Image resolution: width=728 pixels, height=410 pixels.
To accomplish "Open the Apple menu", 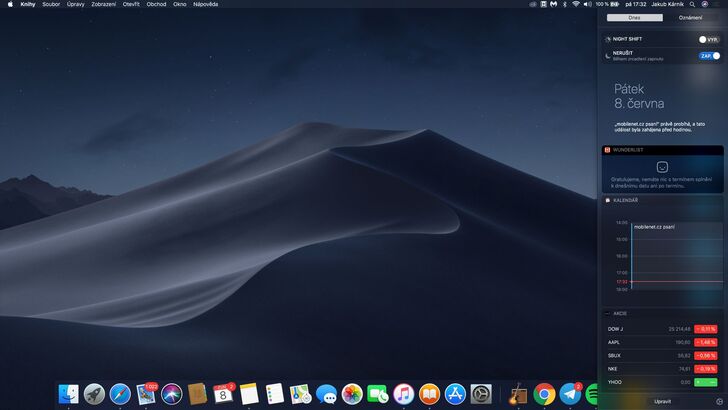I will tap(10, 4).
